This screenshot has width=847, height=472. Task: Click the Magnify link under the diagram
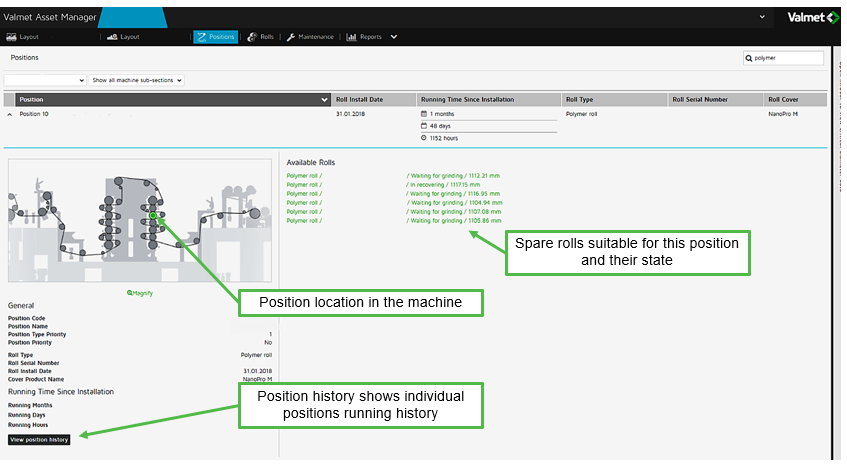[140, 292]
